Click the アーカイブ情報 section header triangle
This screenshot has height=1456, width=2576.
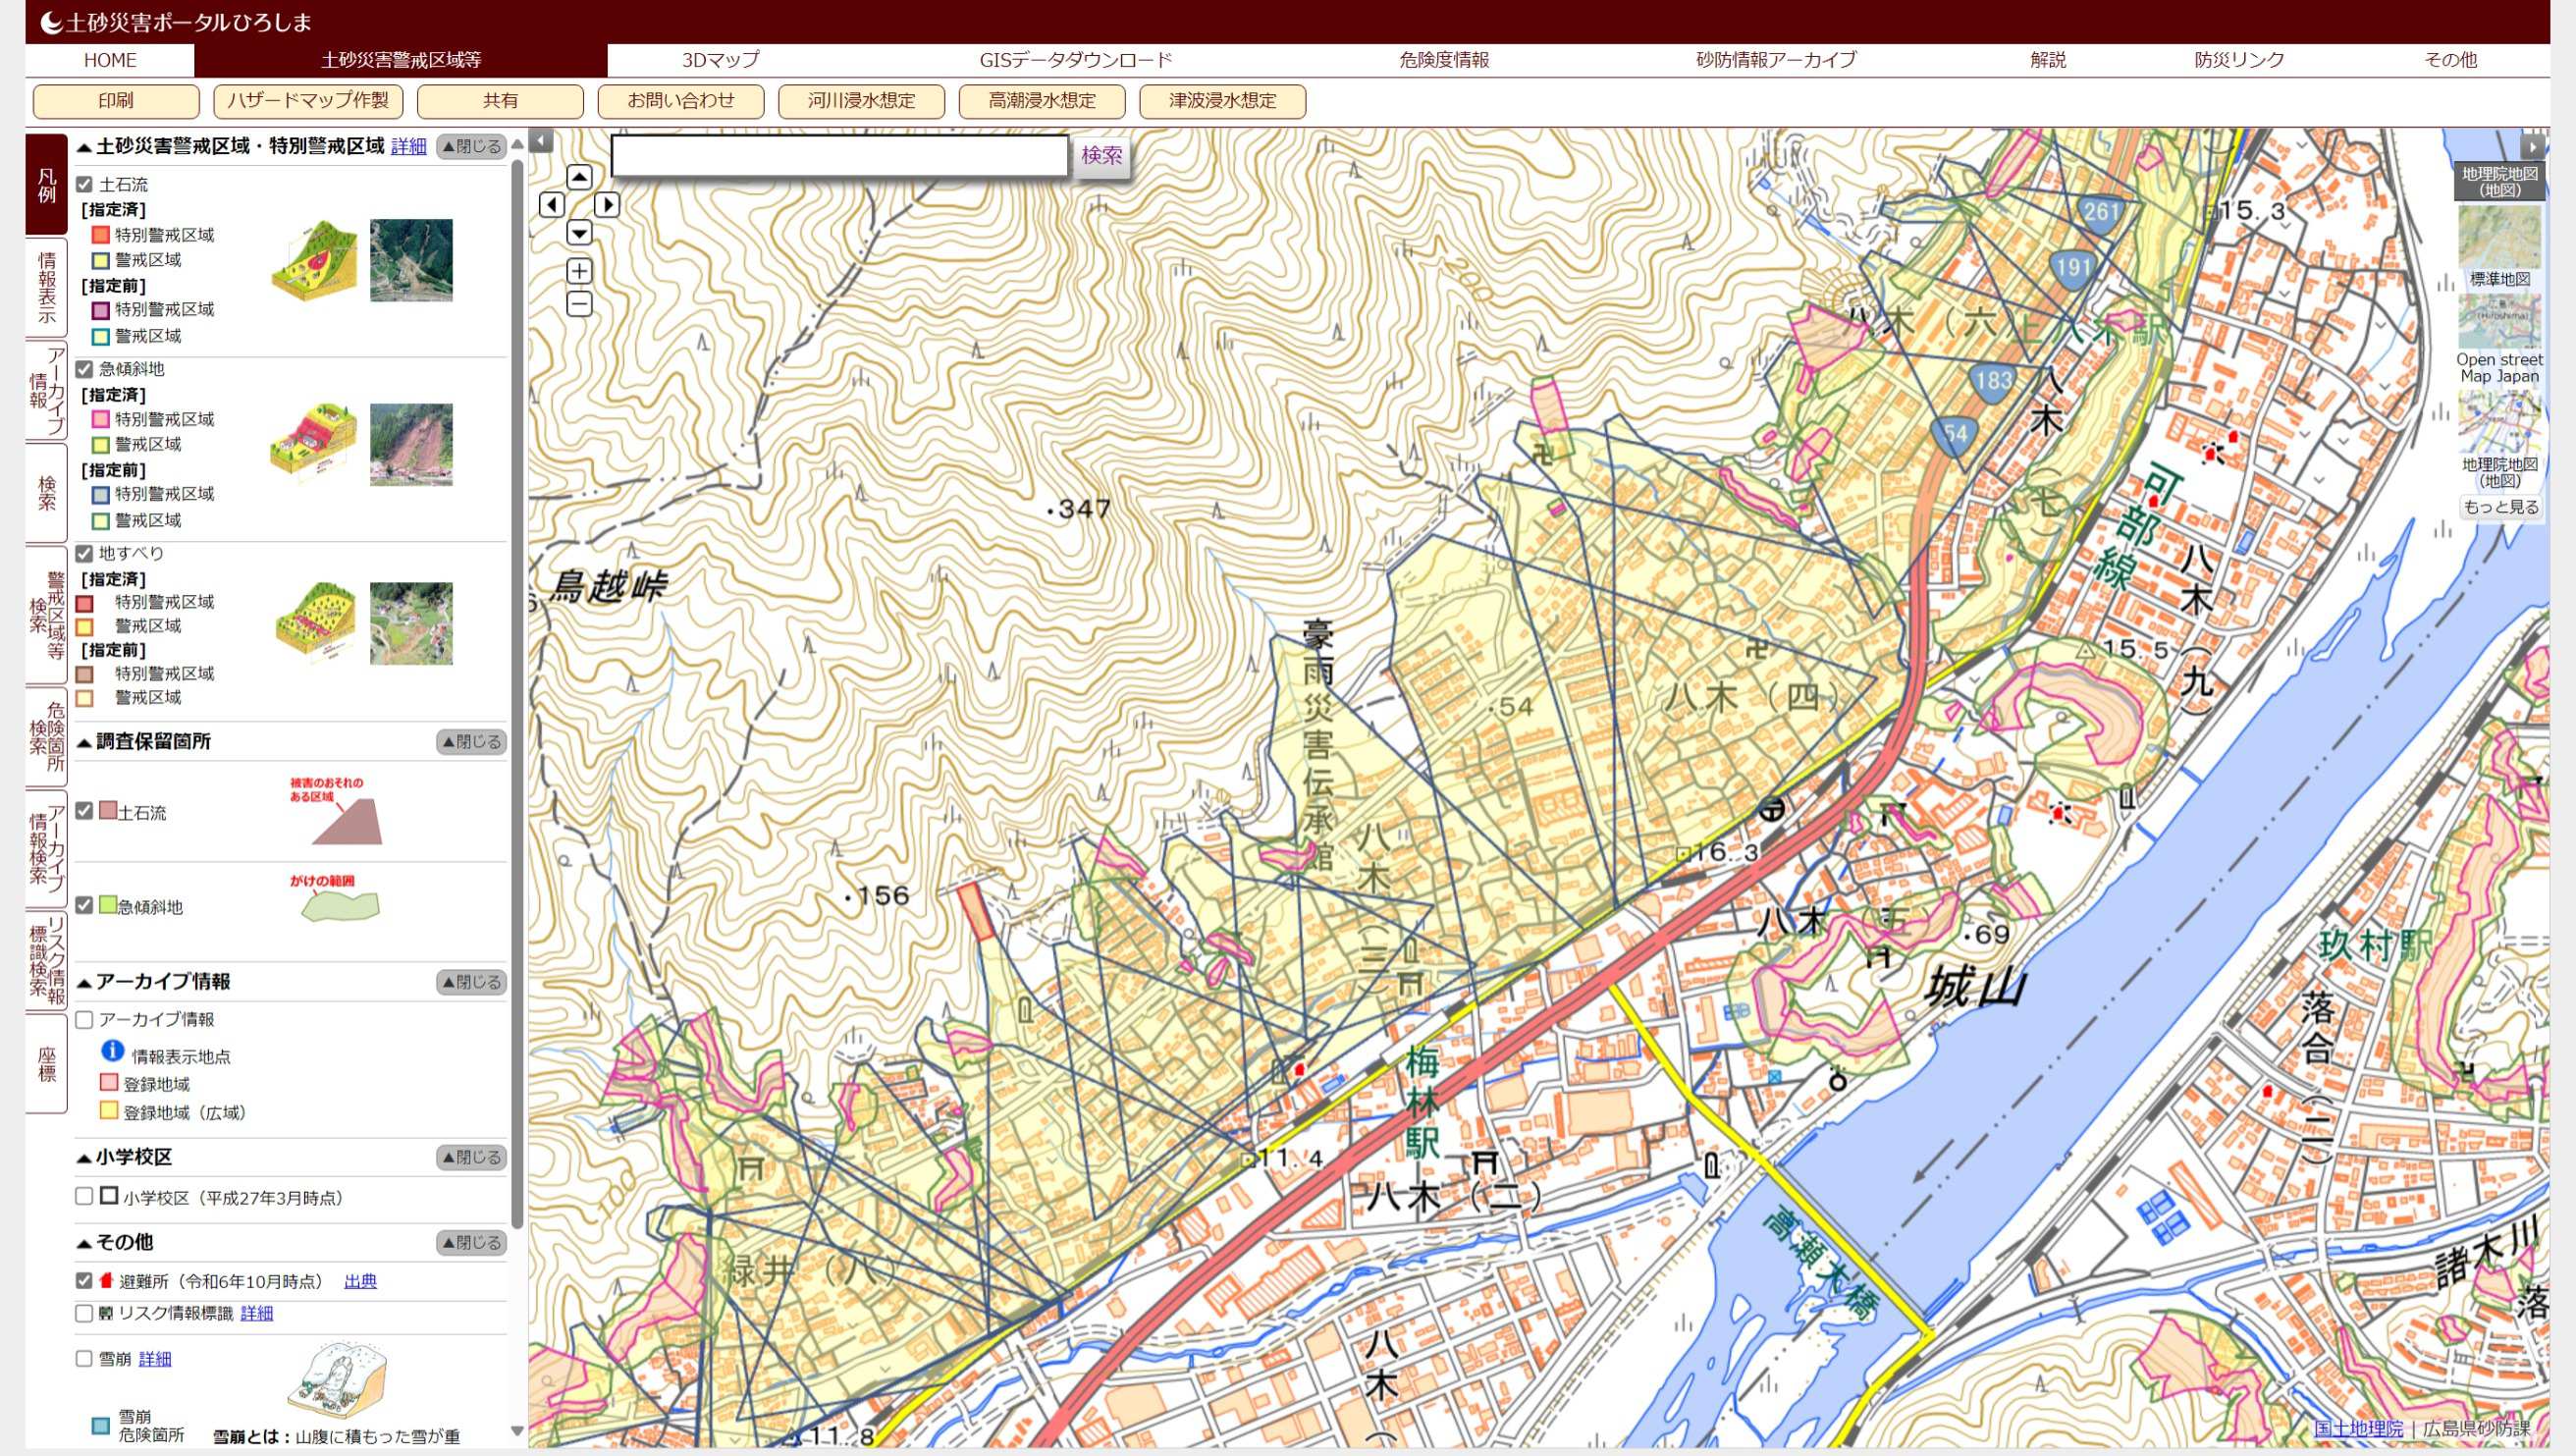click(x=85, y=983)
